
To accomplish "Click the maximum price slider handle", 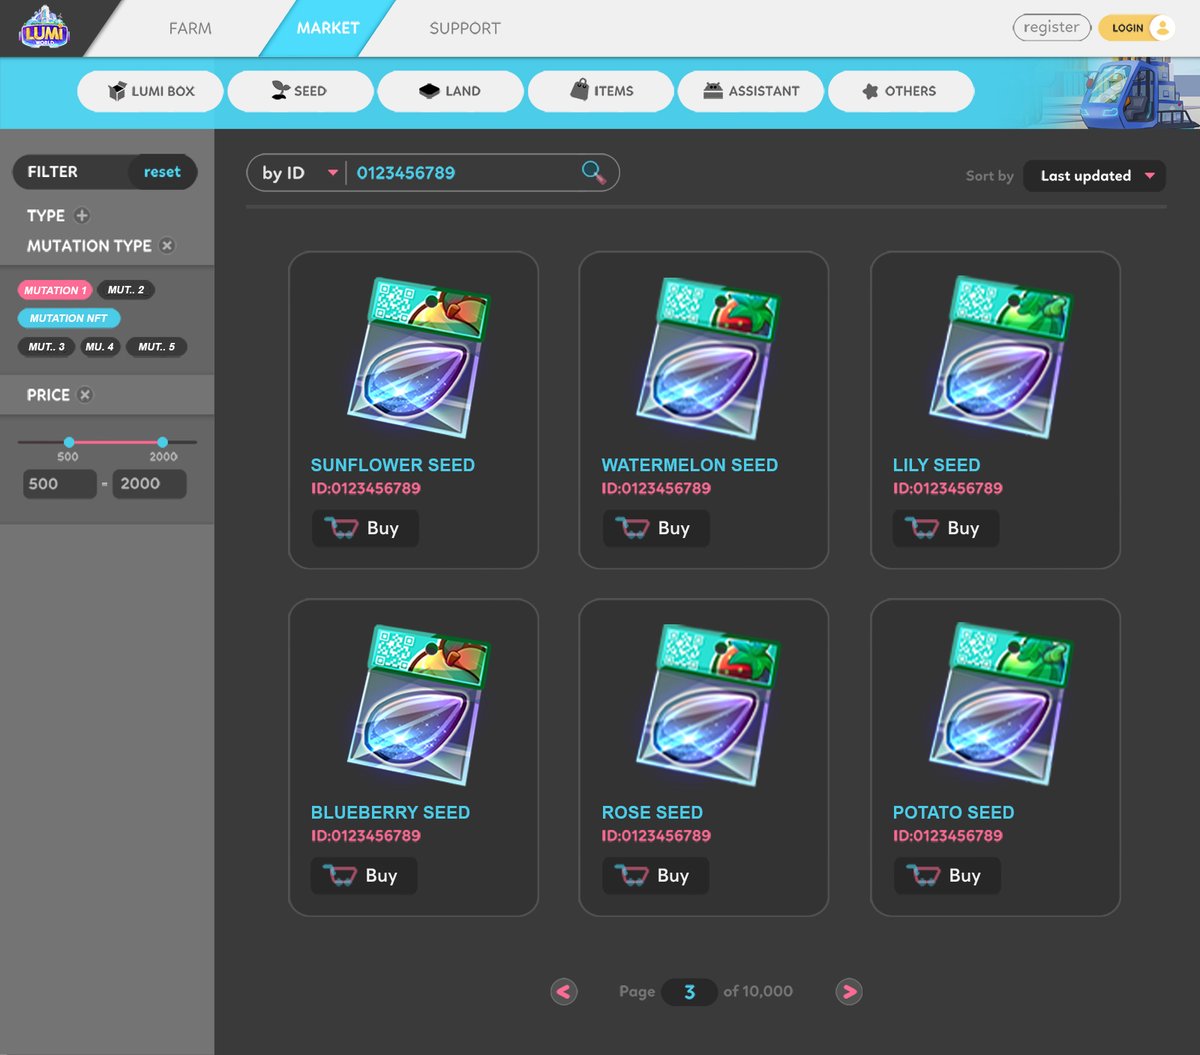I will point(162,442).
